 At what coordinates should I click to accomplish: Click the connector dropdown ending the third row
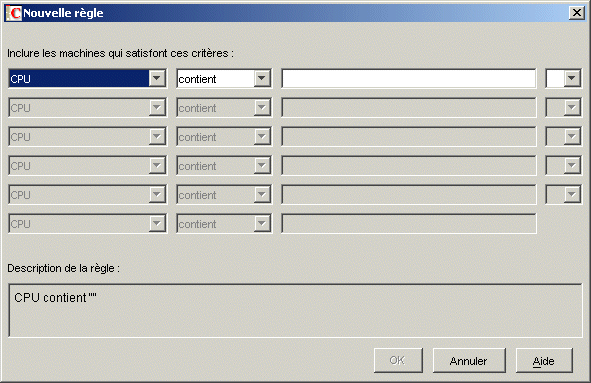(x=563, y=136)
